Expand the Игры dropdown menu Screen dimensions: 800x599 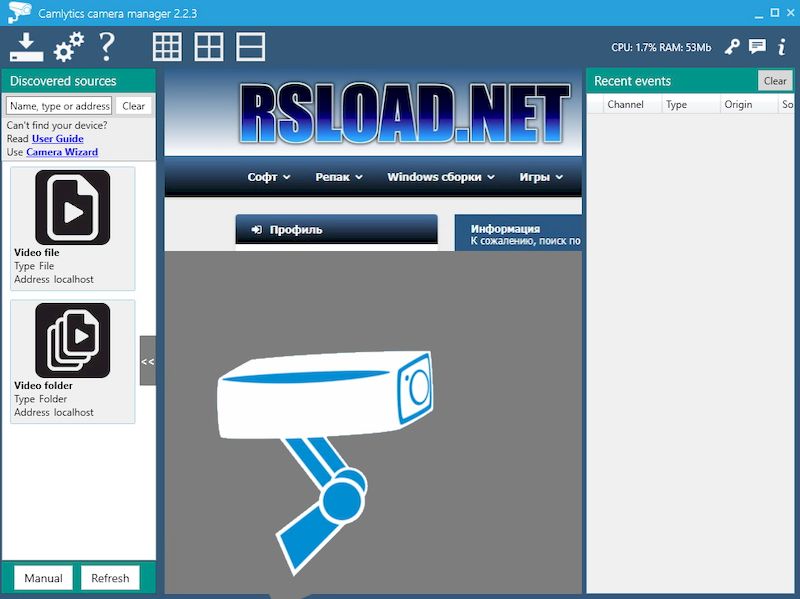(541, 177)
